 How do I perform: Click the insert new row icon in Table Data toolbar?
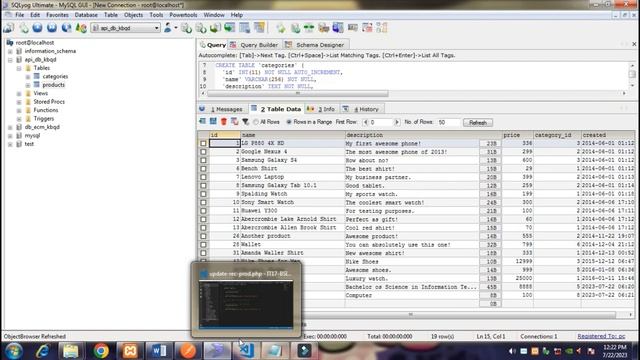(202, 122)
